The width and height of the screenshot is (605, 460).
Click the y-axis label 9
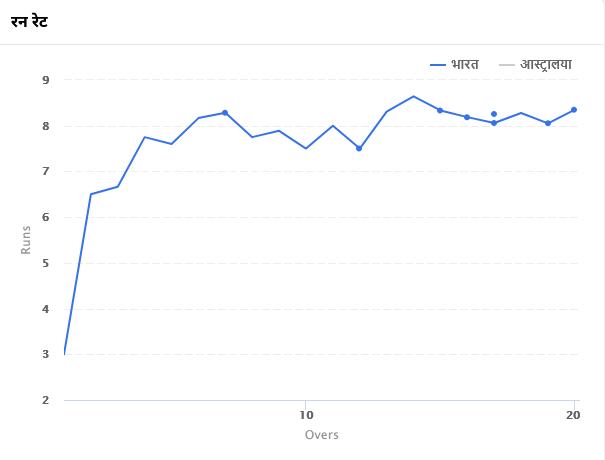(x=45, y=80)
